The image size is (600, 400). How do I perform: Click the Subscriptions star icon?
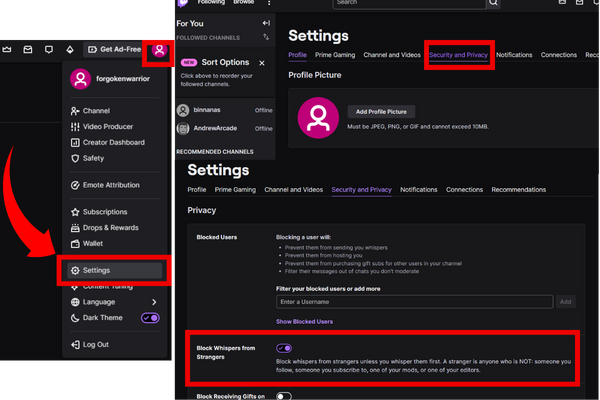click(75, 212)
